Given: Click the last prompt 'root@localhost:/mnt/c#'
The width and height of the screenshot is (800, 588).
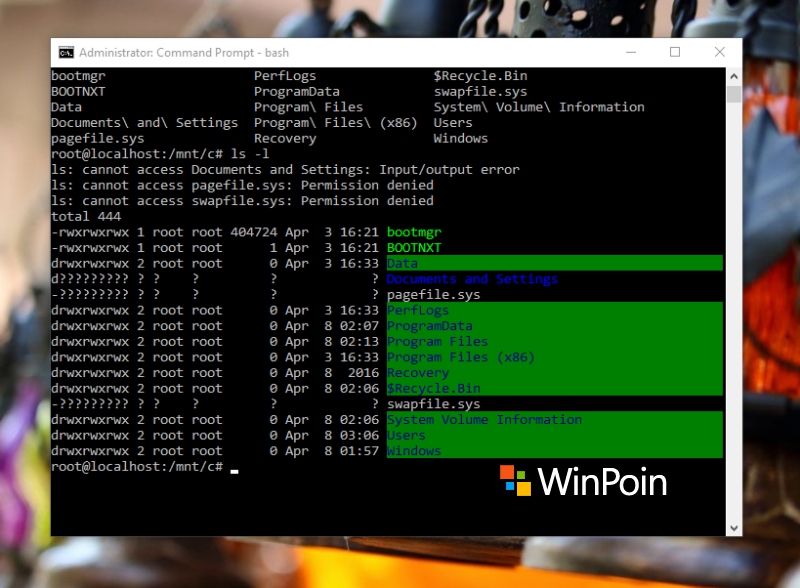Looking at the screenshot, I should [137, 467].
